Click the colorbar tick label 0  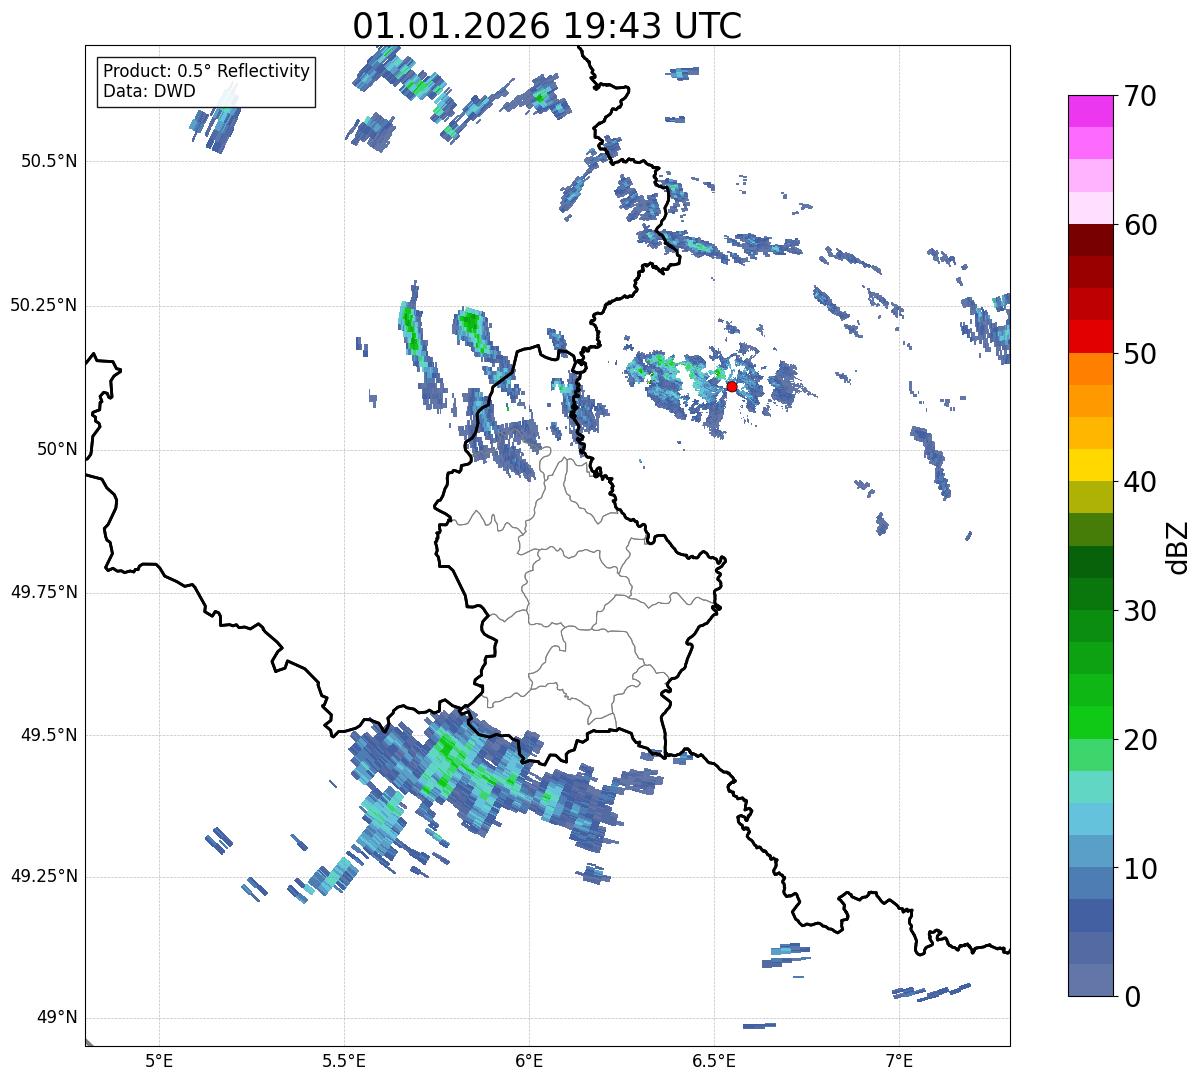tap(1133, 997)
